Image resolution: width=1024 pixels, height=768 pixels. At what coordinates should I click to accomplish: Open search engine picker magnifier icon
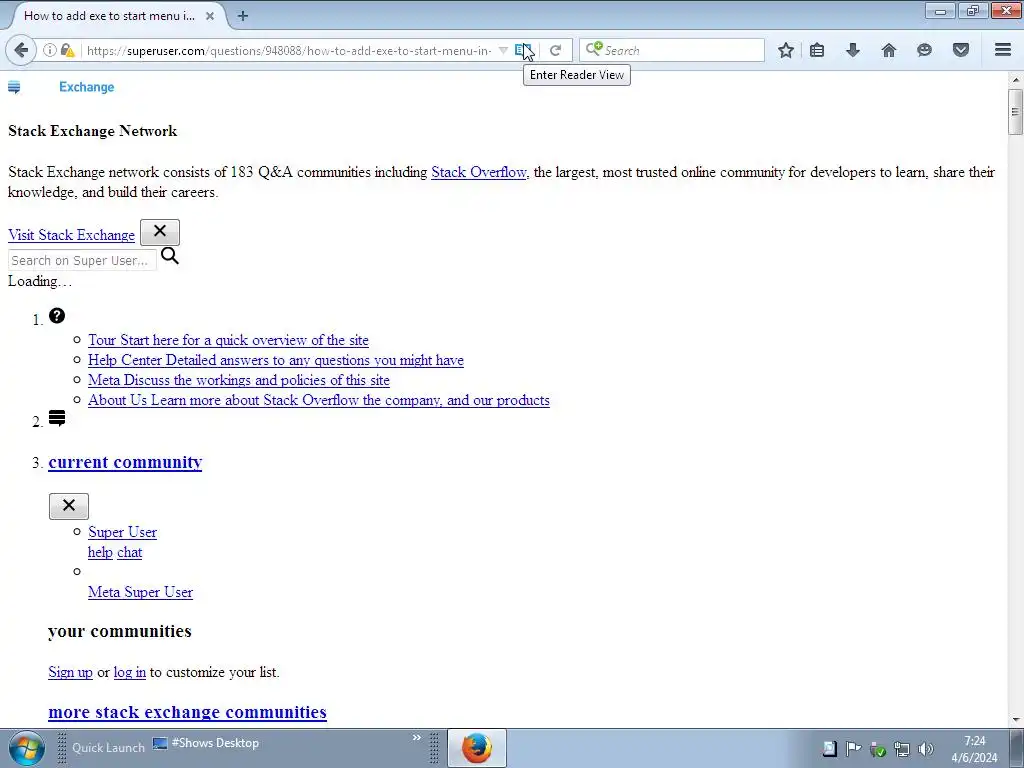pos(594,49)
